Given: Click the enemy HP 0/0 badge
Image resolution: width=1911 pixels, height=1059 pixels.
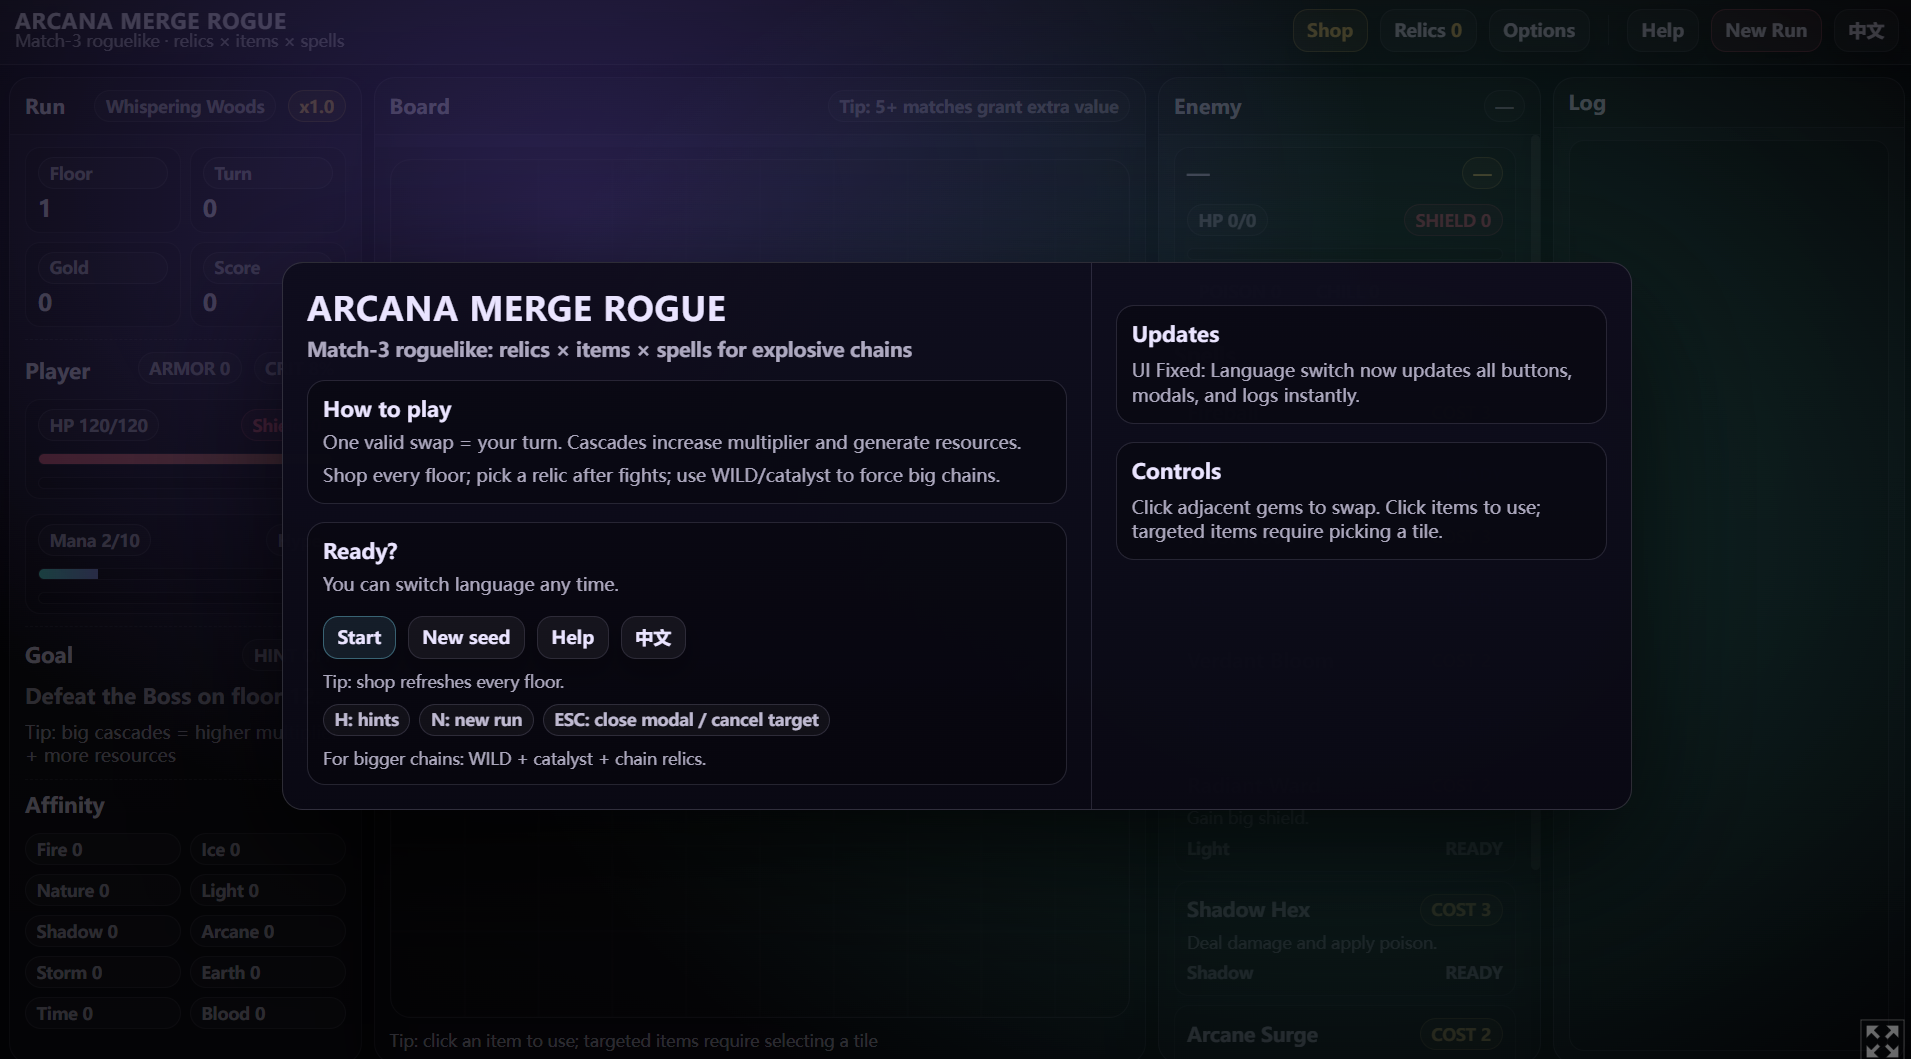Looking at the screenshot, I should pyautogui.click(x=1227, y=221).
